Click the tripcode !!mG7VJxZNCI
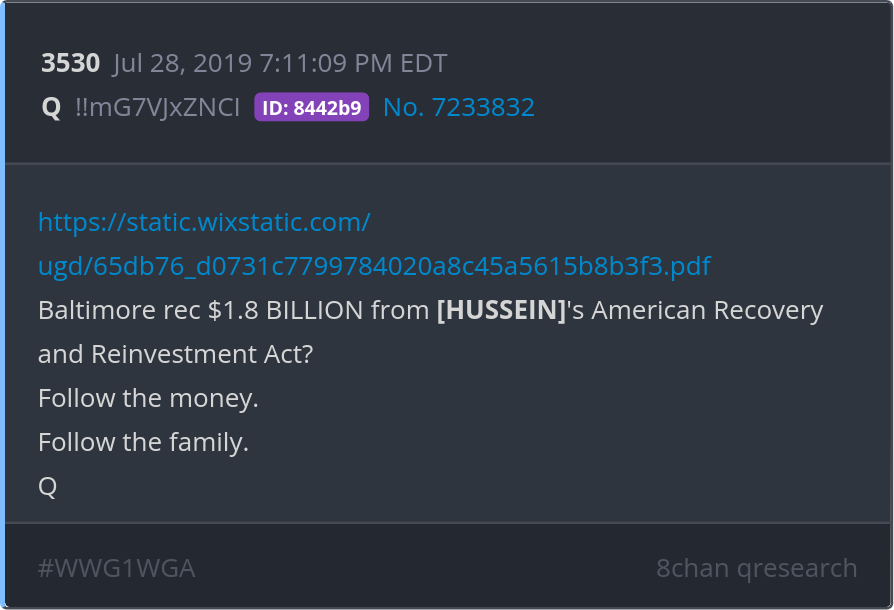 pyautogui.click(x=157, y=107)
